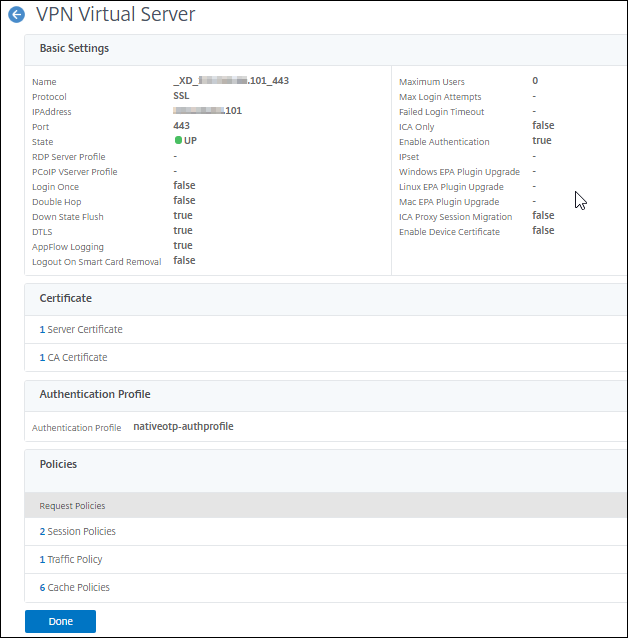Open the 6 Cache Policies row
This screenshot has width=628, height=638.
[74, 587]
